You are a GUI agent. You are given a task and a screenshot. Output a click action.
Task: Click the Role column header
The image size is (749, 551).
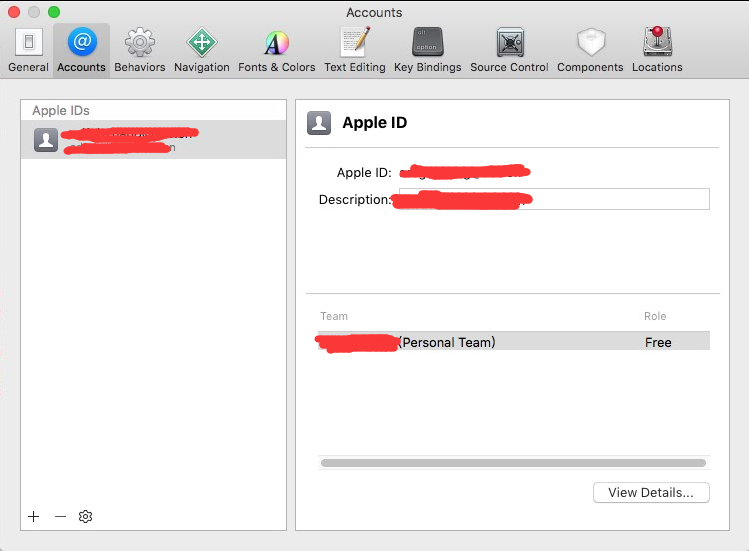click(655, 316)
